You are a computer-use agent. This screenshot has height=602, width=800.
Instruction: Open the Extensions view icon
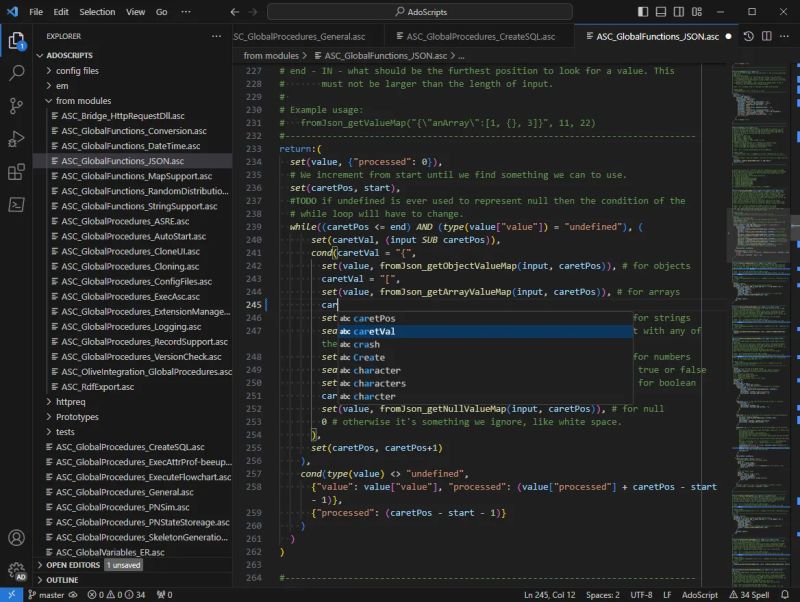tap(14, 173)
